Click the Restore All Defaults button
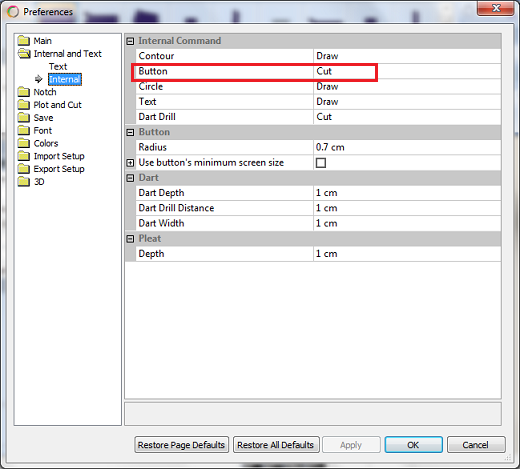520x469 pixels. 276,445
